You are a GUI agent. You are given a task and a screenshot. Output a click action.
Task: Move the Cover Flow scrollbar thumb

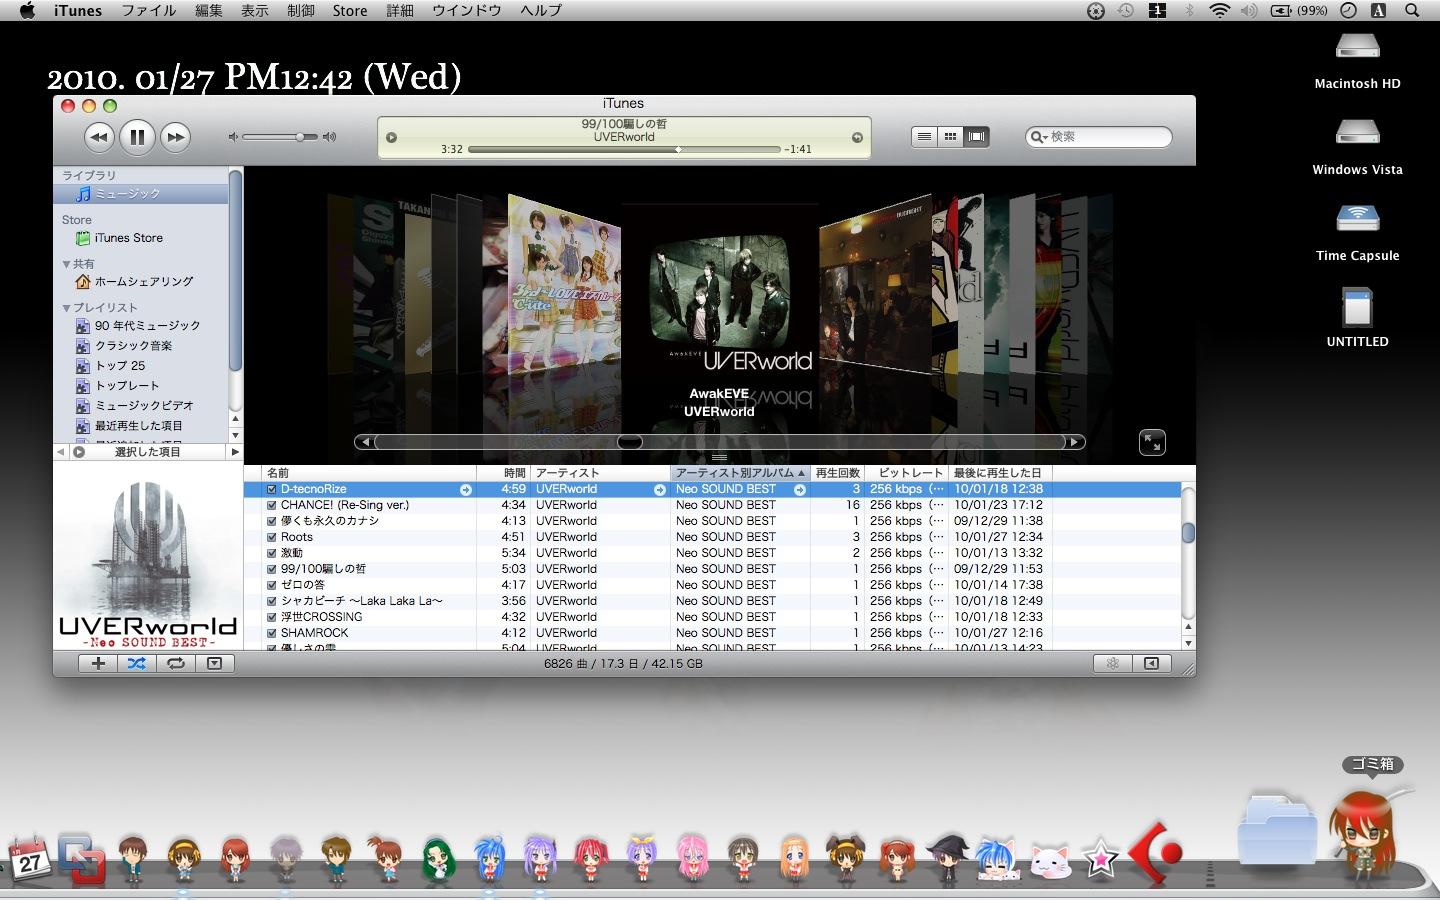pos(630,442)
